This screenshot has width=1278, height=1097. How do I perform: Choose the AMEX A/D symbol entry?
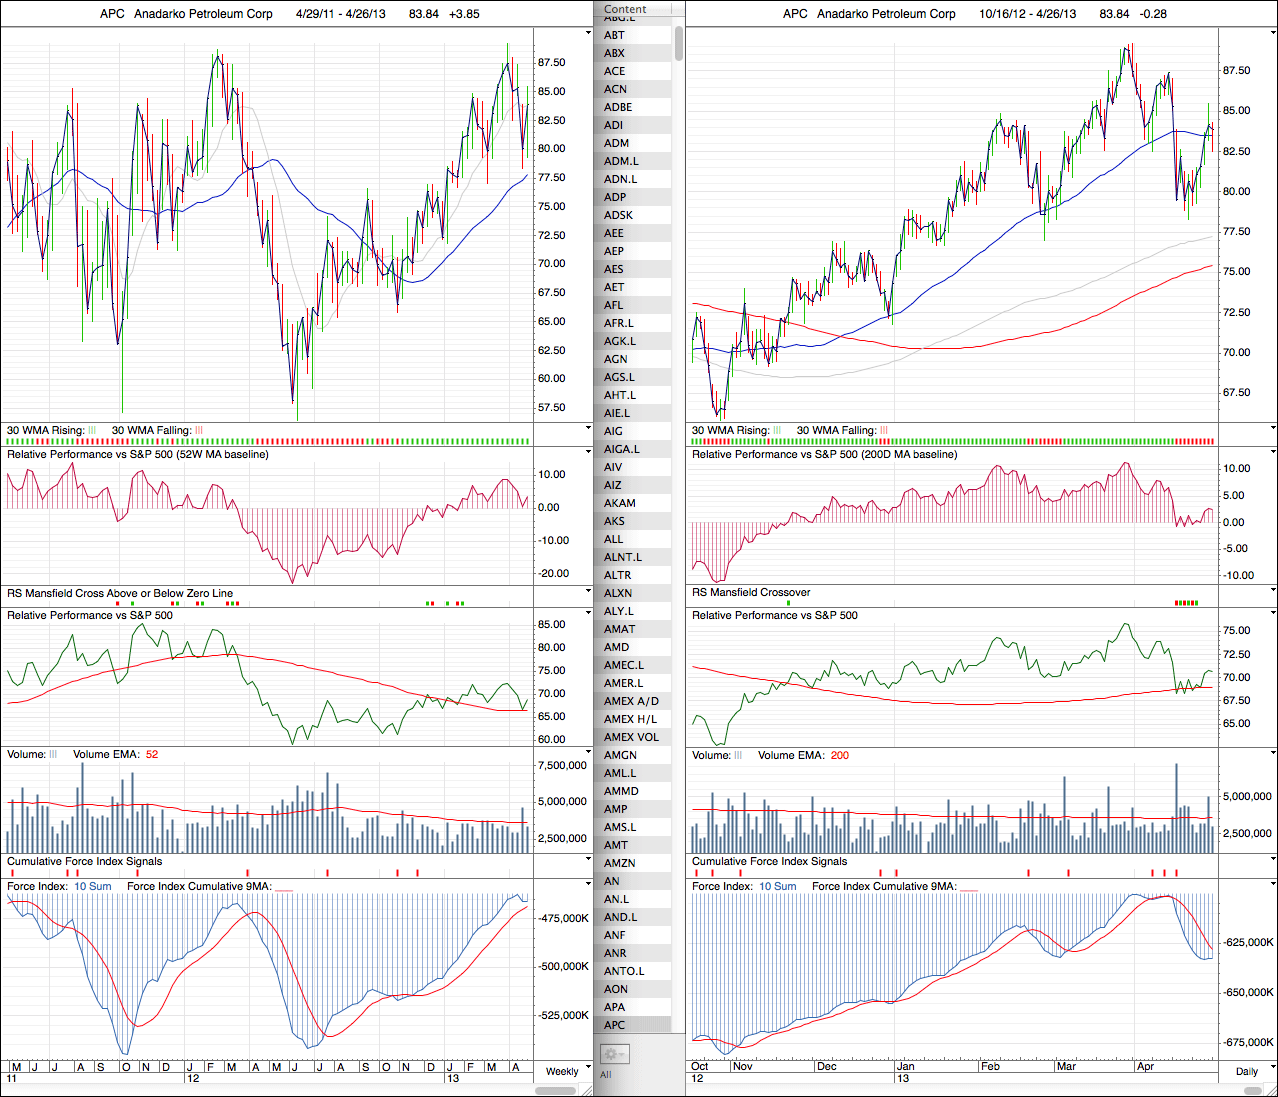631,701
